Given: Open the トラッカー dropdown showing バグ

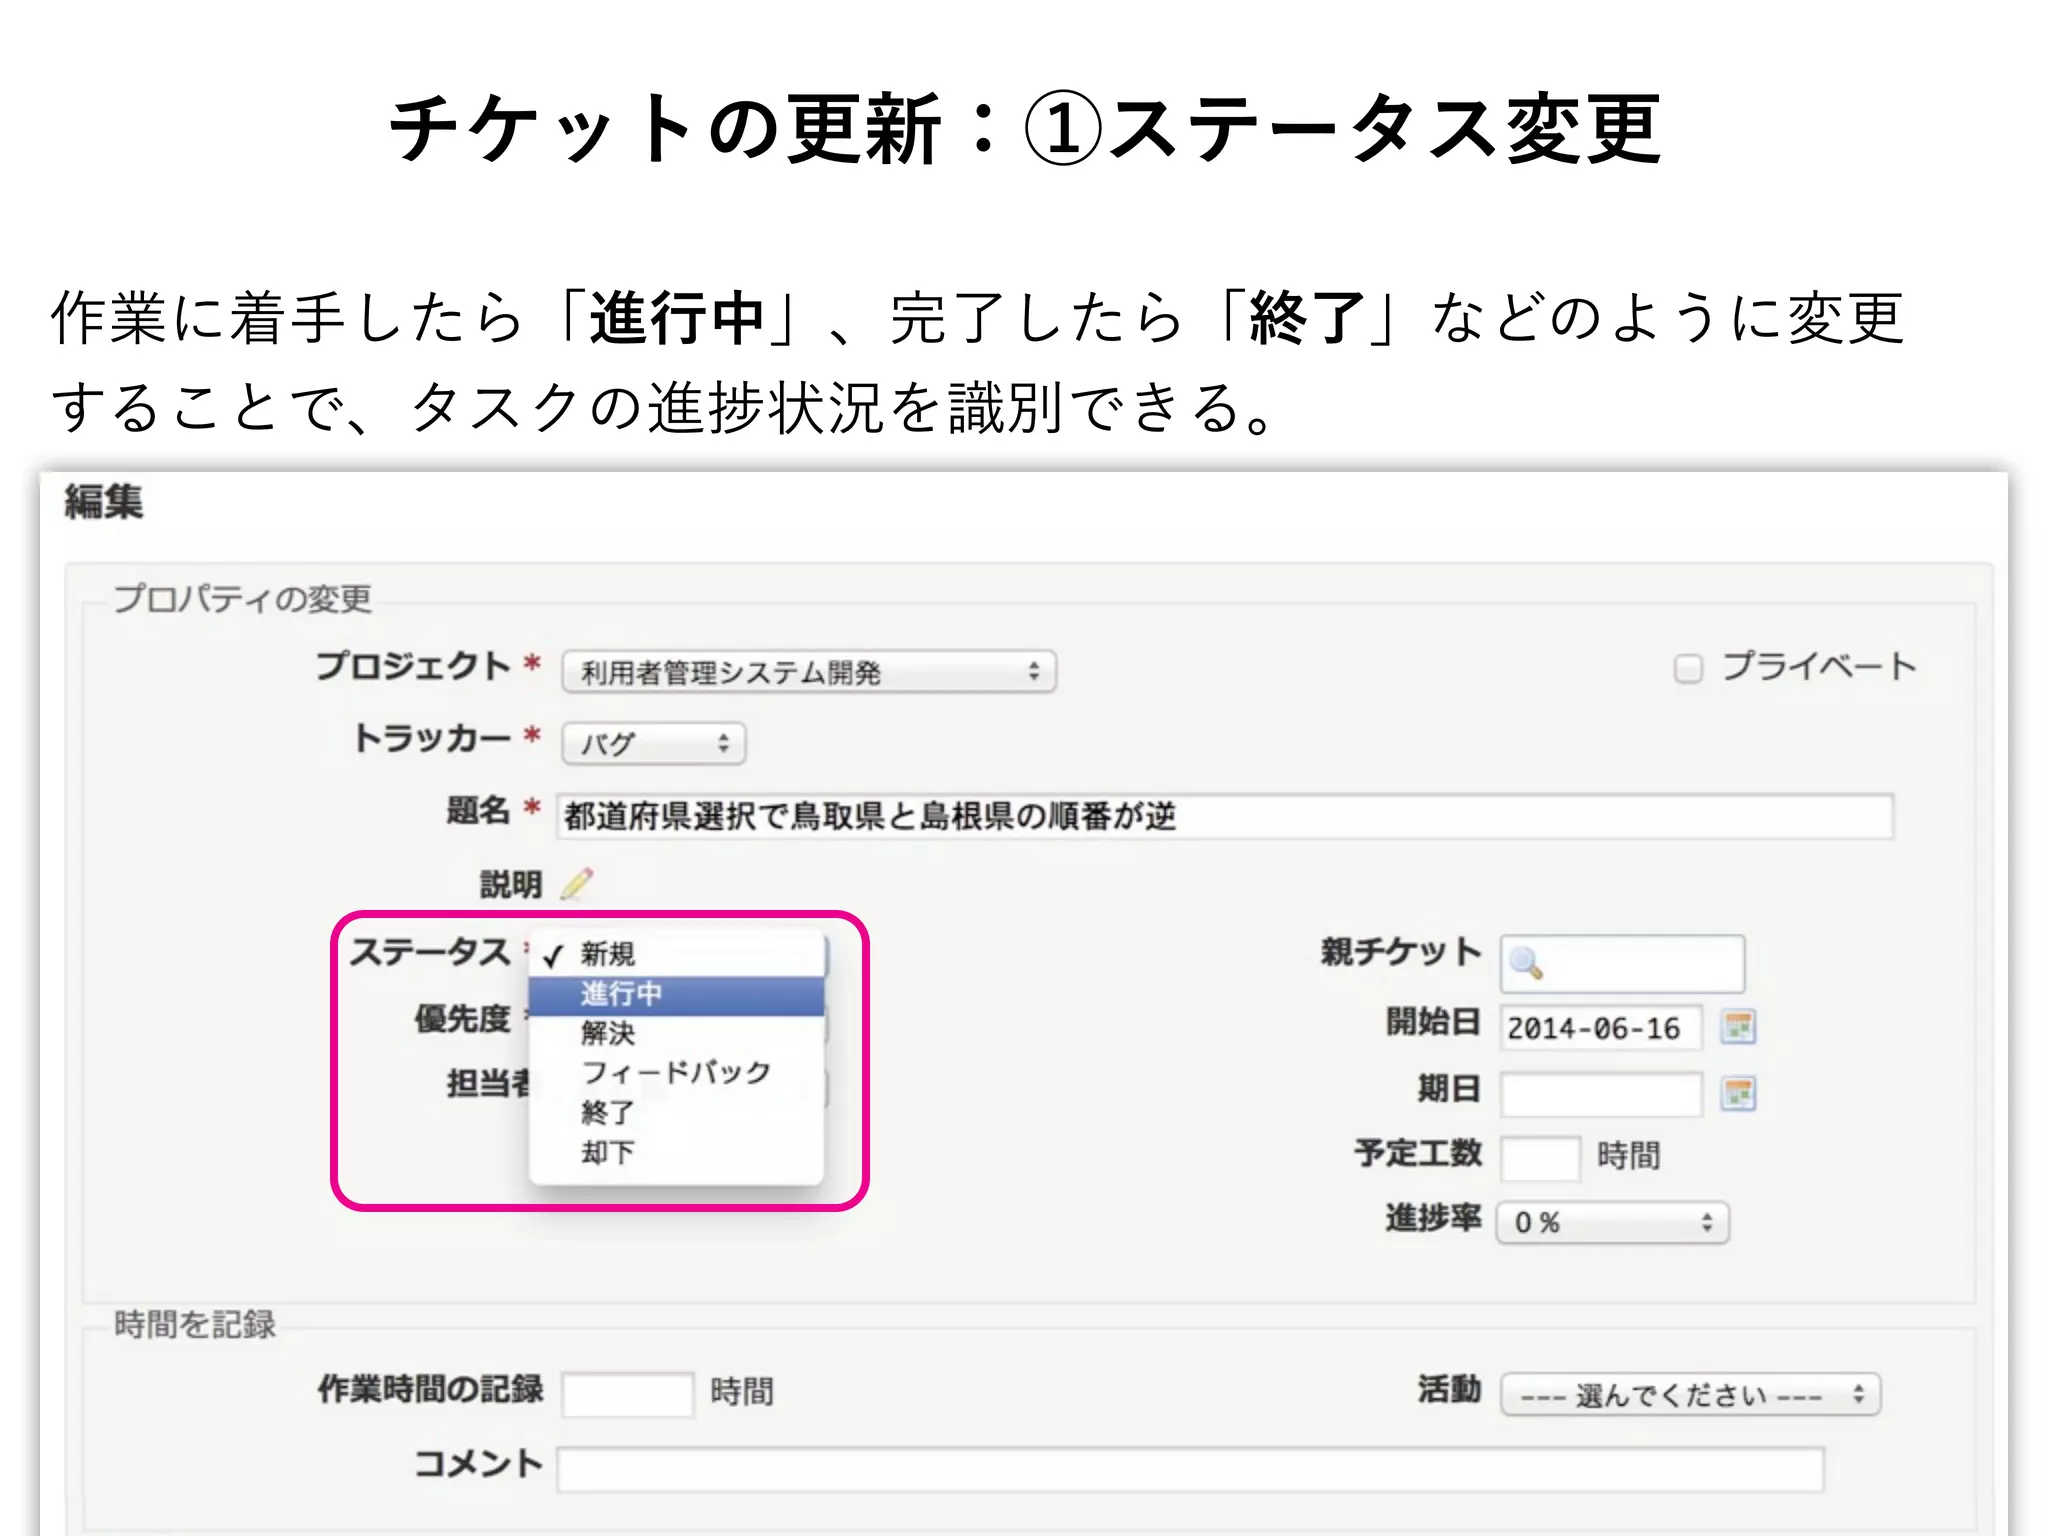Looking at the screenshot, I should [654, 743].
